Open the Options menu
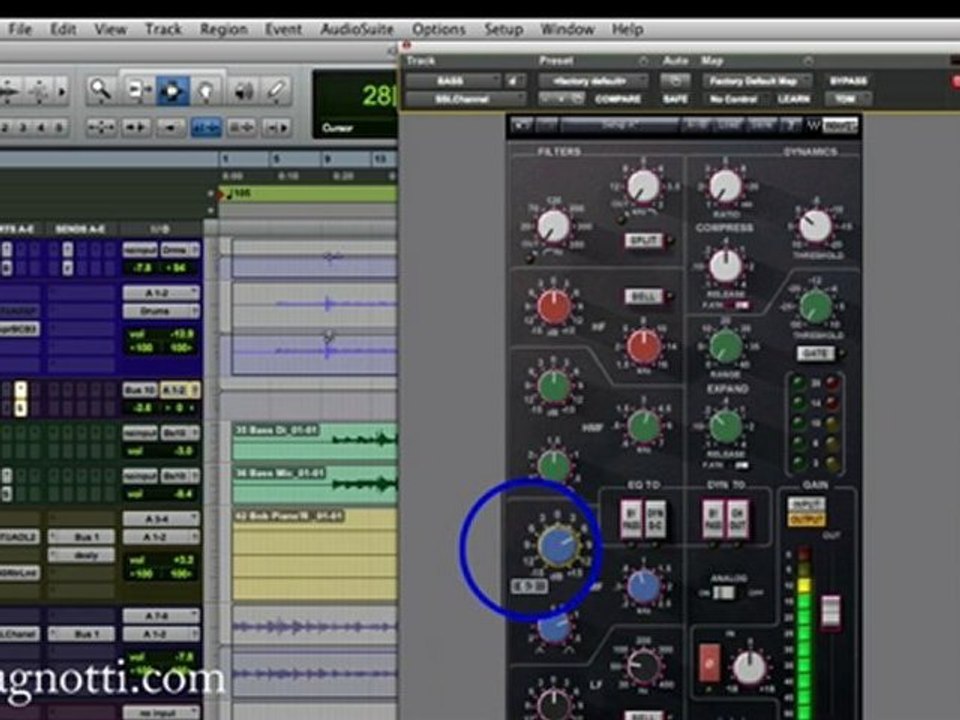The height and width of the screenshot is (720, 960). tap(438, 29)
